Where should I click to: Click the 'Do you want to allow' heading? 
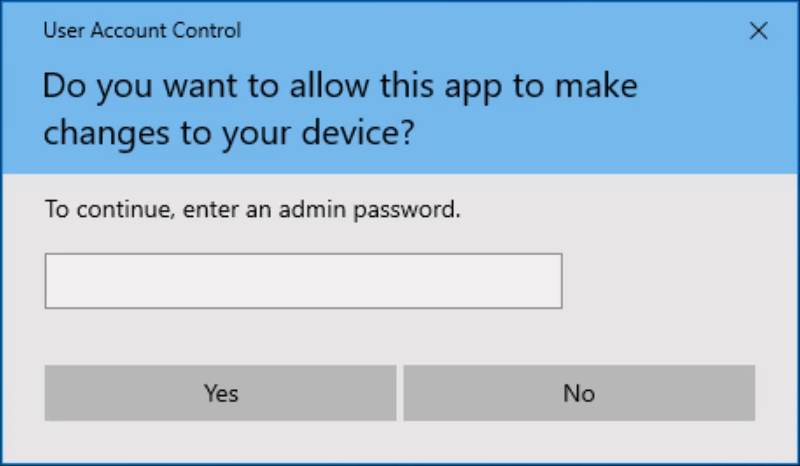[x=340, y=86]
